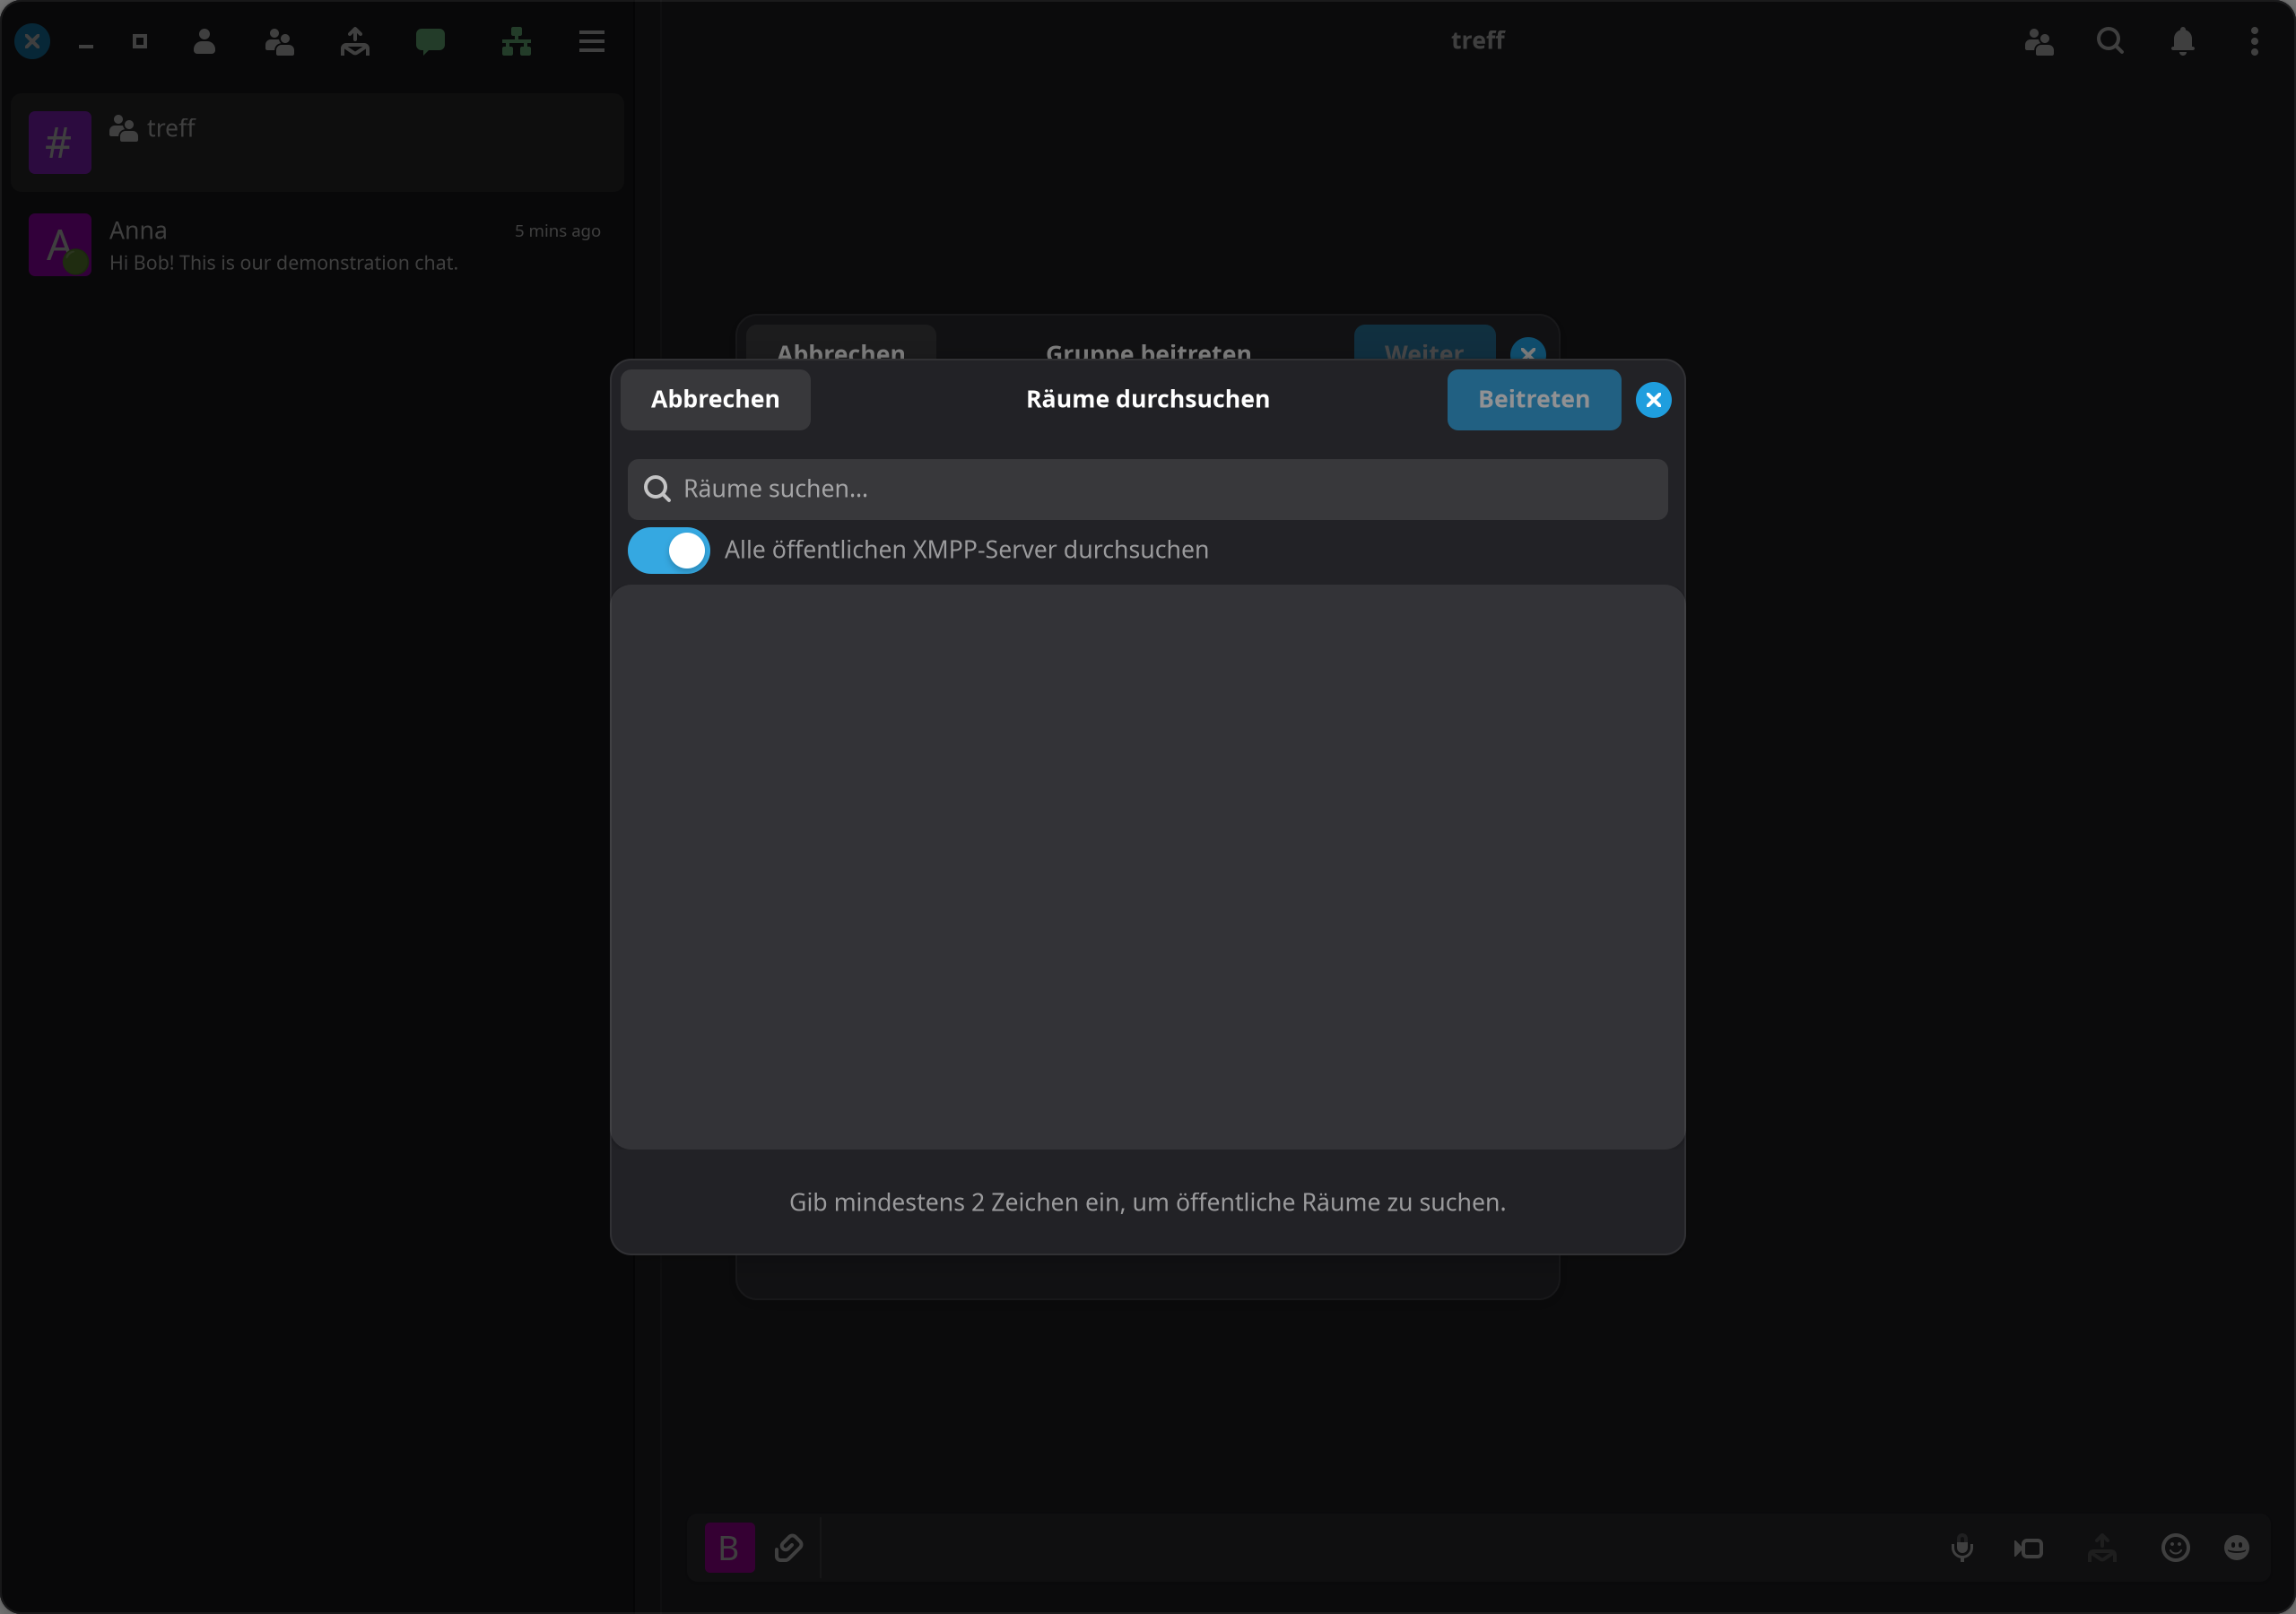Open the filled face sticker icon
Viewport: 2296px width, 1614px height.
[x=2237, y=1548]
